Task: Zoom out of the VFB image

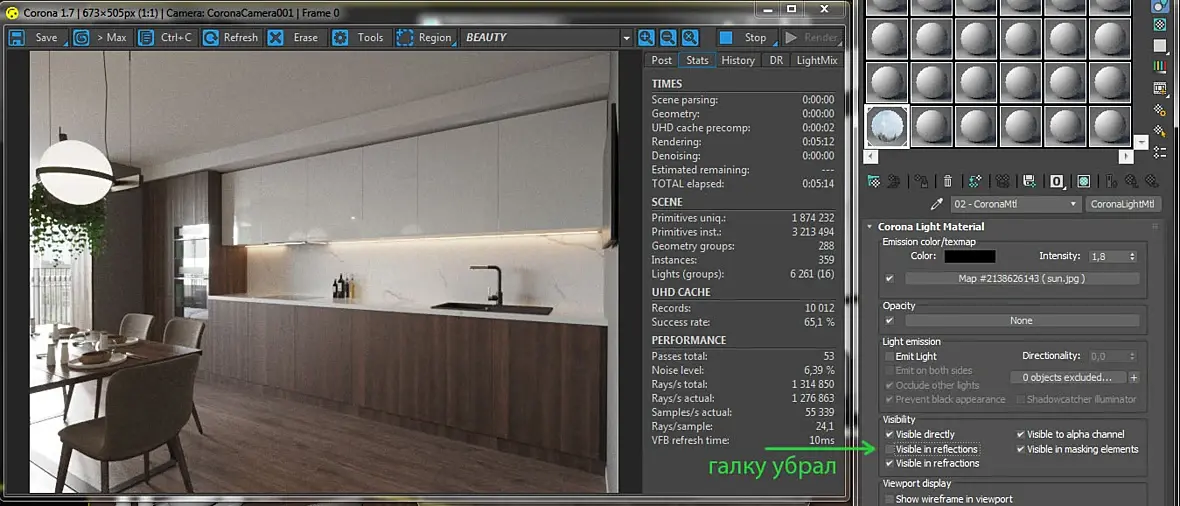Action: click(x=668, y=38)
